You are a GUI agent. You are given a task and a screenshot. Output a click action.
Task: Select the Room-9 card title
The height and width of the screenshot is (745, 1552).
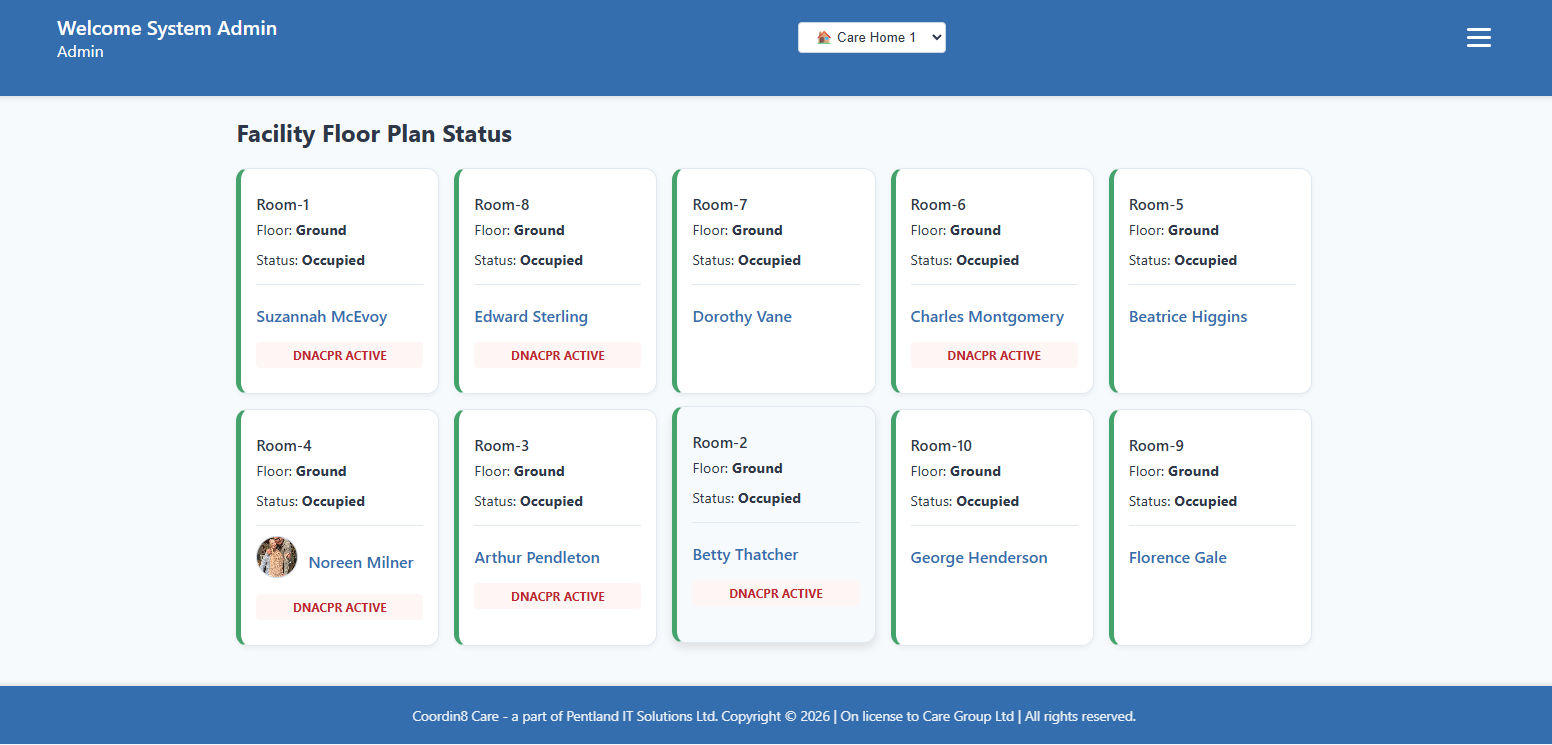(x=1156, y=446)
